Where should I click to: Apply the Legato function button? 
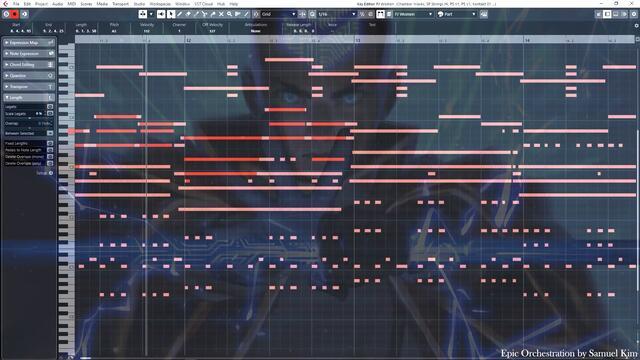[50, 107]
